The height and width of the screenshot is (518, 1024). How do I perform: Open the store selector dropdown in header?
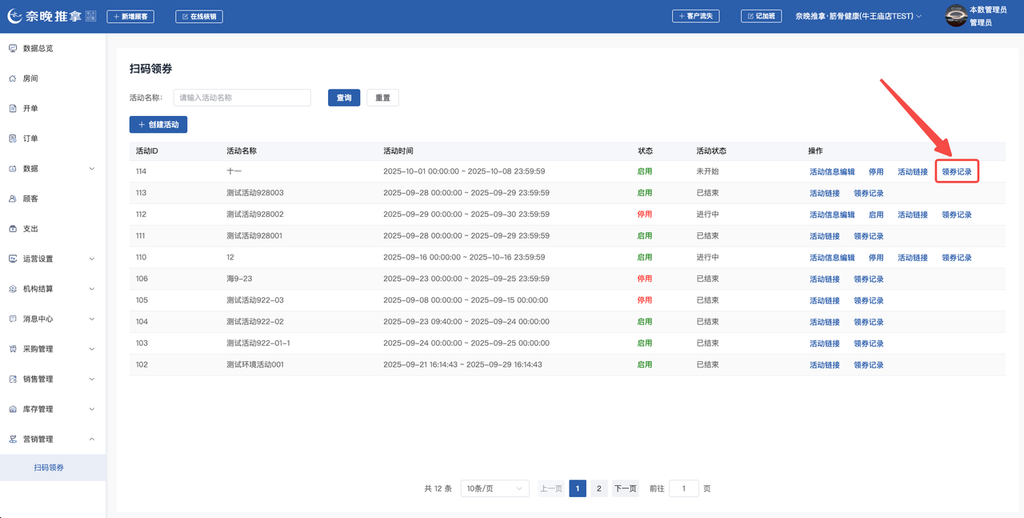(858, 17)
